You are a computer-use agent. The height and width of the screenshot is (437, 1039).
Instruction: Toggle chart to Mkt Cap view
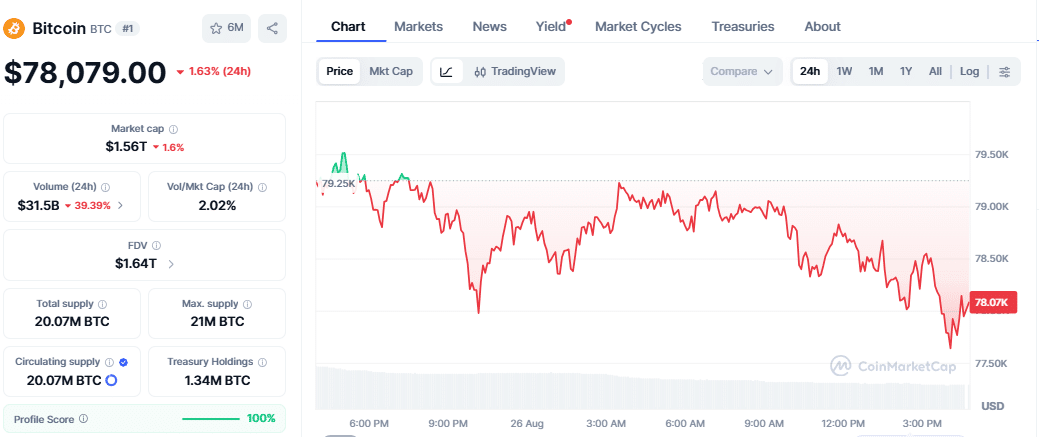[x=391, y=72]
